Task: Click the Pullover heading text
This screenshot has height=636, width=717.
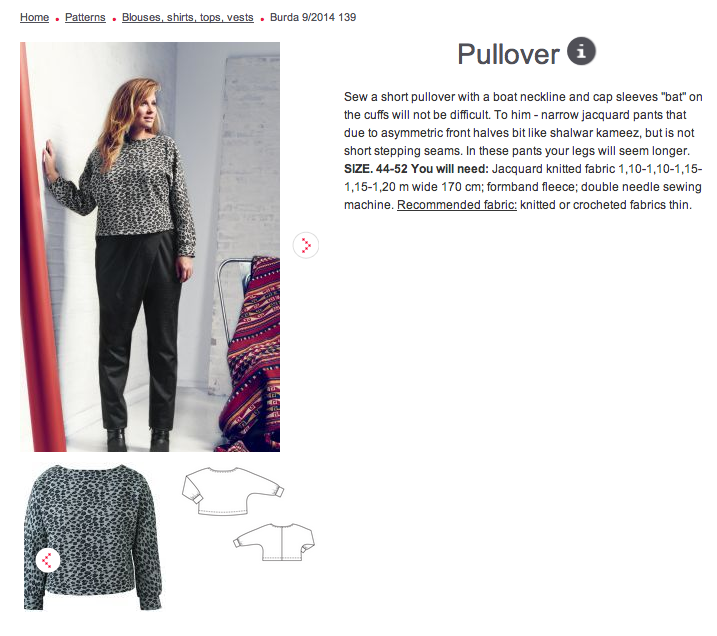Action: [508, 54]
